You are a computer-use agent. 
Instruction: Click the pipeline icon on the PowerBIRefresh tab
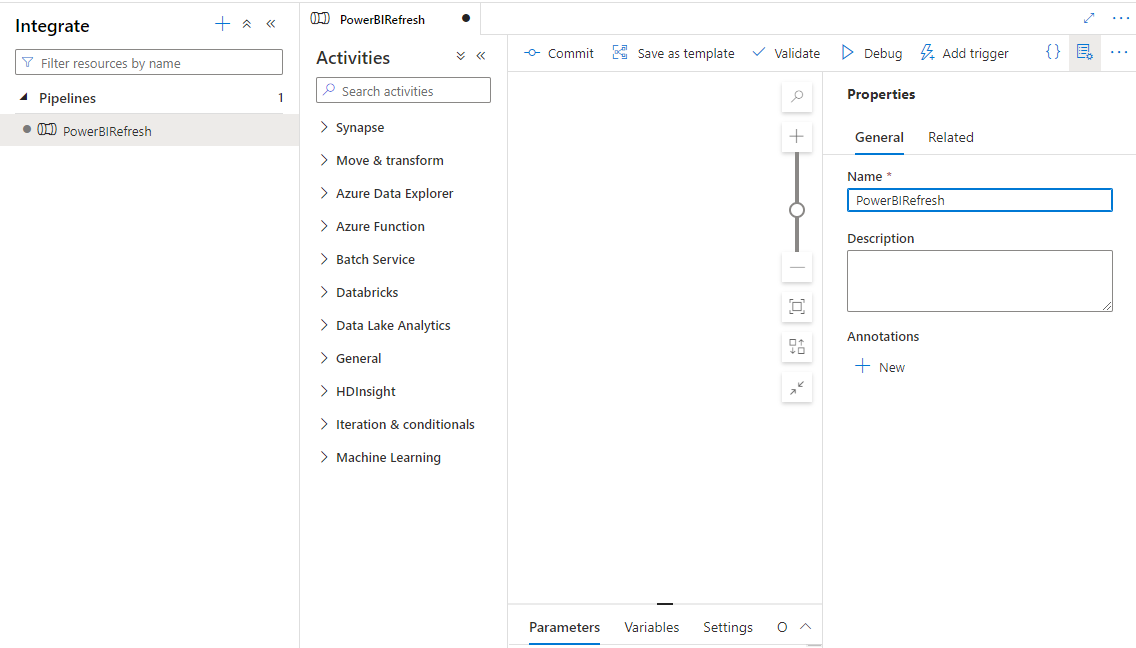coord(320,19)
